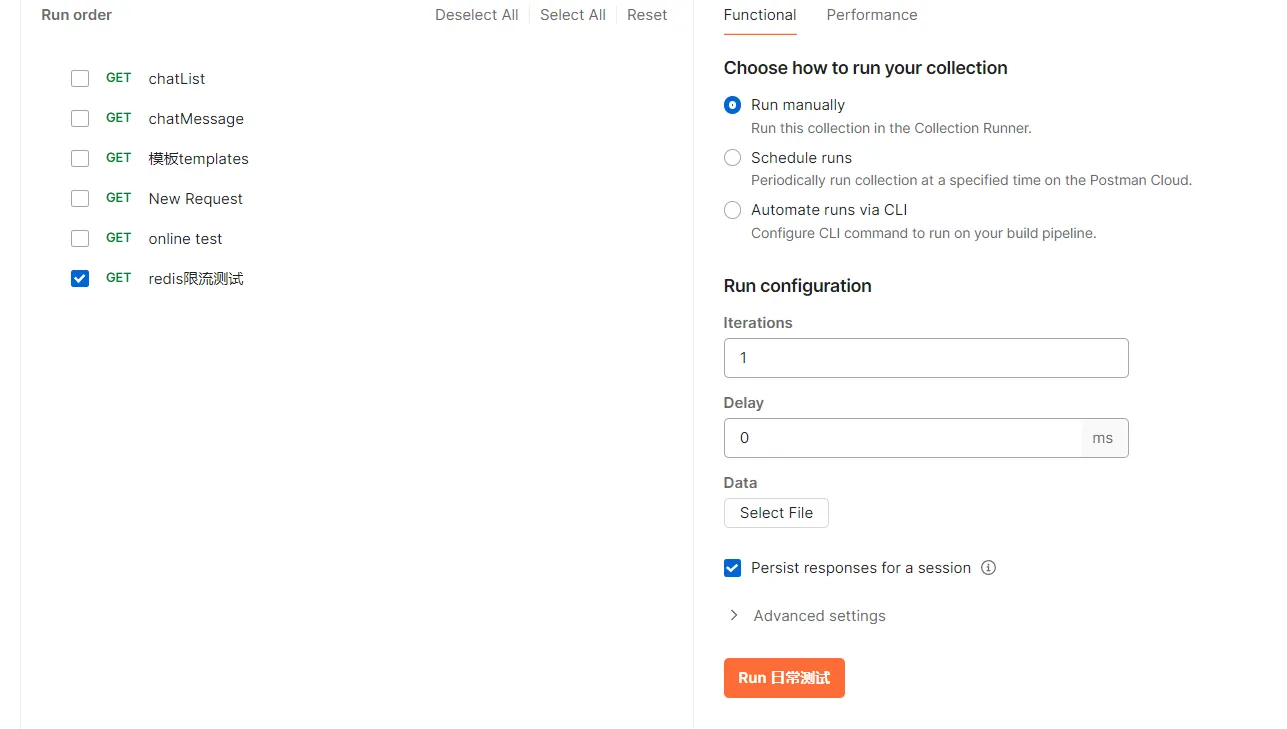This screenshot has width=1287, height=729.
Task: Uncheck the redis限流测试 request checkbox
Action: coord(80,279)
